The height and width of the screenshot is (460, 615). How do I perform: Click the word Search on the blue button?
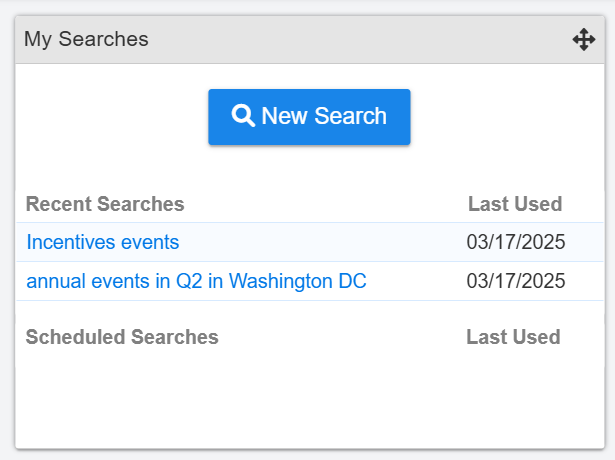pyautogui.click(x=350, y=116)
